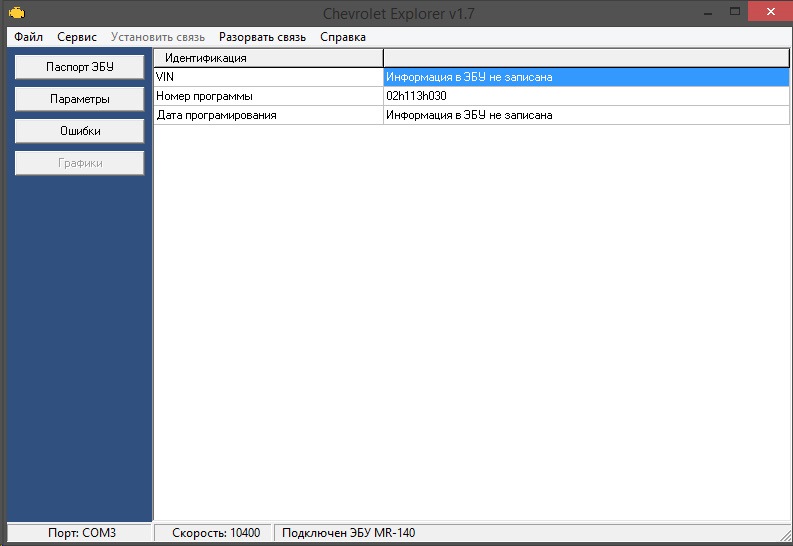
Task: Open the Справка menu
Action: (x=343, y=37)
